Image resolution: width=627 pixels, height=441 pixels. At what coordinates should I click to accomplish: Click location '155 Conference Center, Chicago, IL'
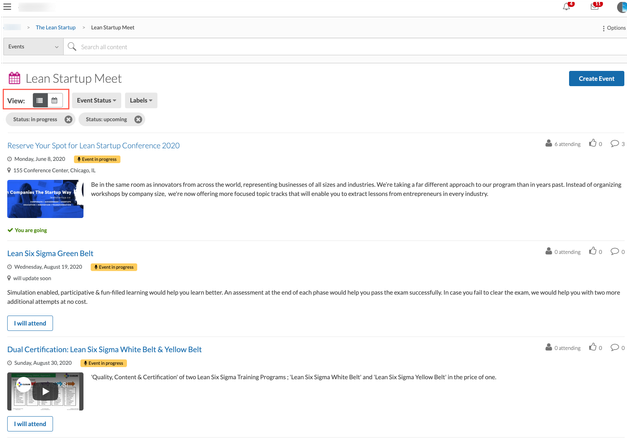[54, 171]
